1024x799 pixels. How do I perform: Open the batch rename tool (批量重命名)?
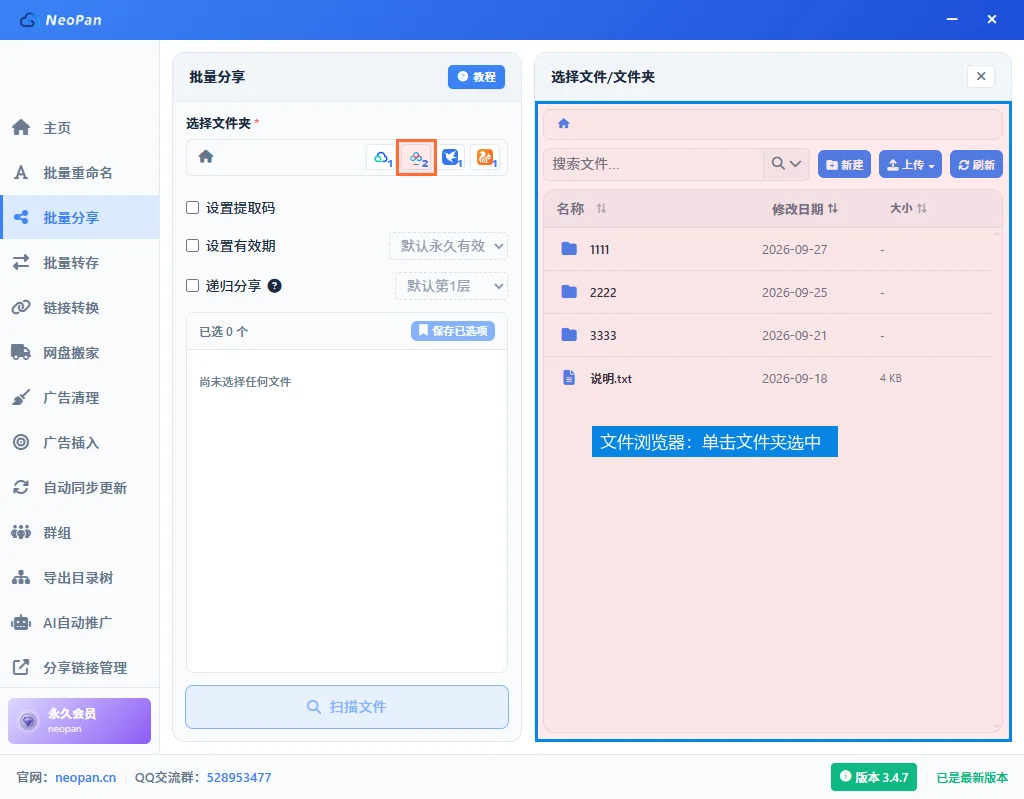tap(80, 172)
